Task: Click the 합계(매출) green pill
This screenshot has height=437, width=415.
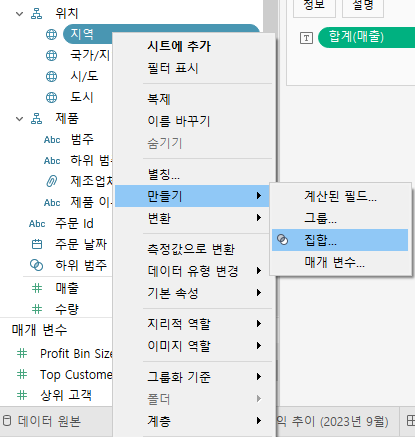Action: (x=367, y=37)
